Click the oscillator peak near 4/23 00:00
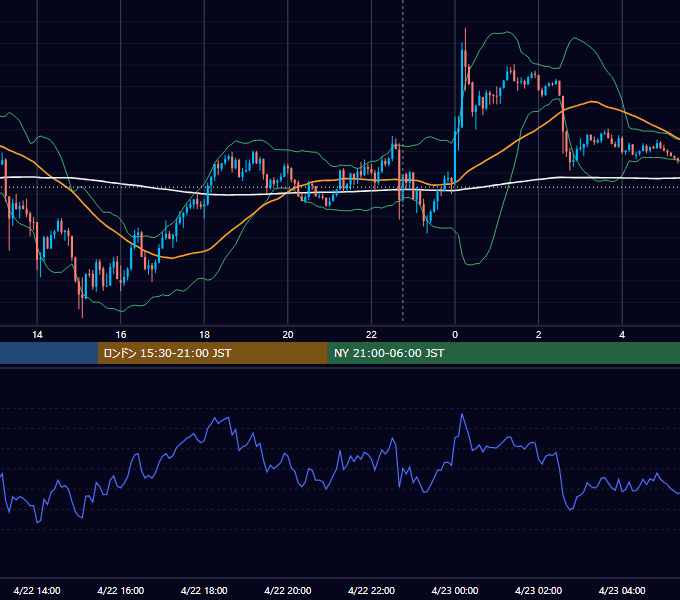The image size is (680, 600). 462,414
